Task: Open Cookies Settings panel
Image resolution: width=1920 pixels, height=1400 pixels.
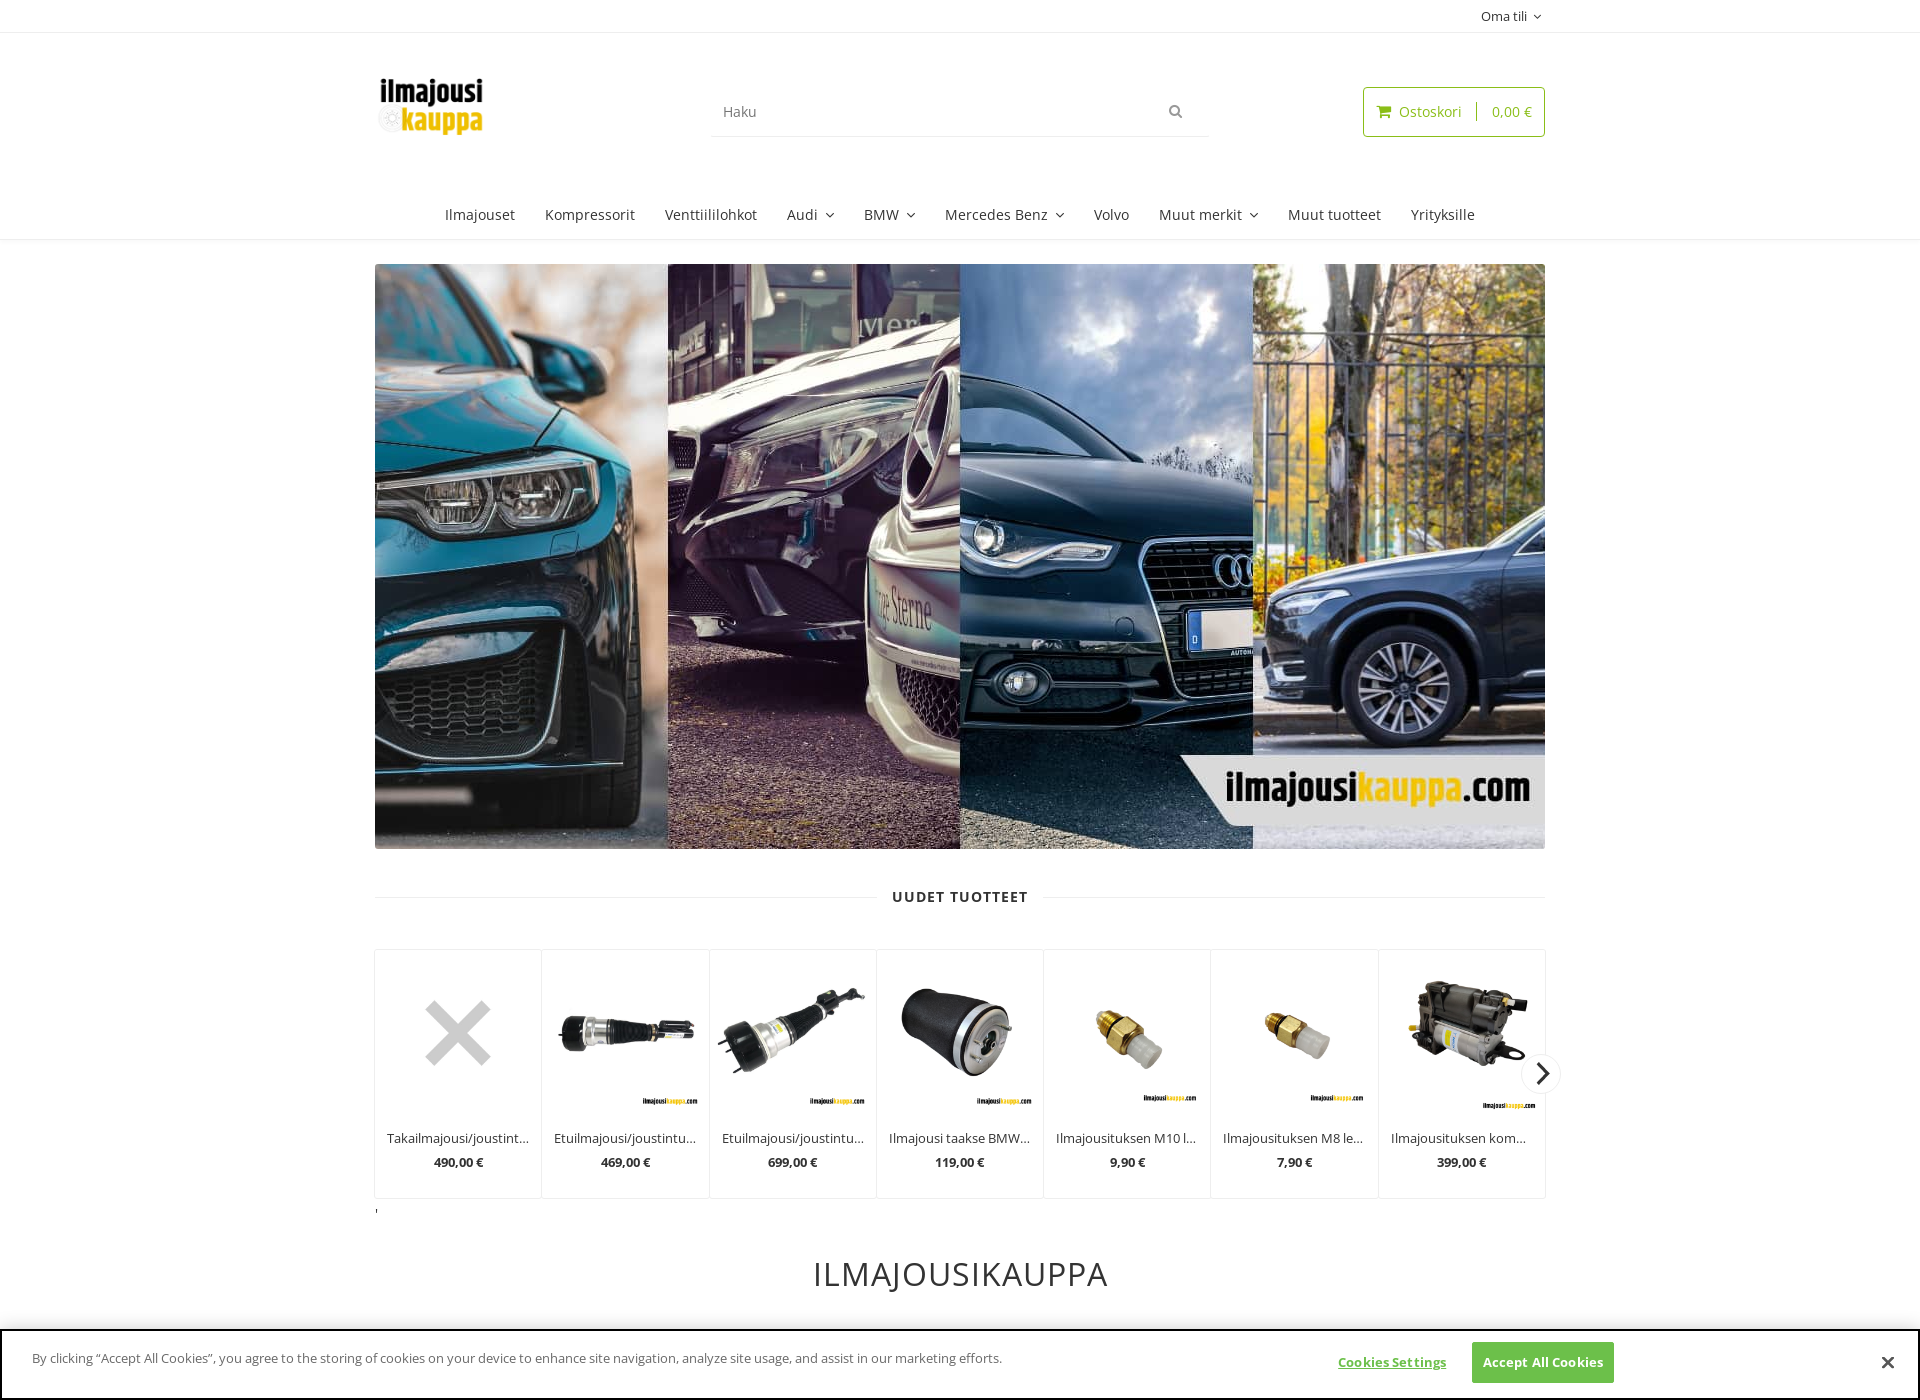Action: point(1391,1361)
